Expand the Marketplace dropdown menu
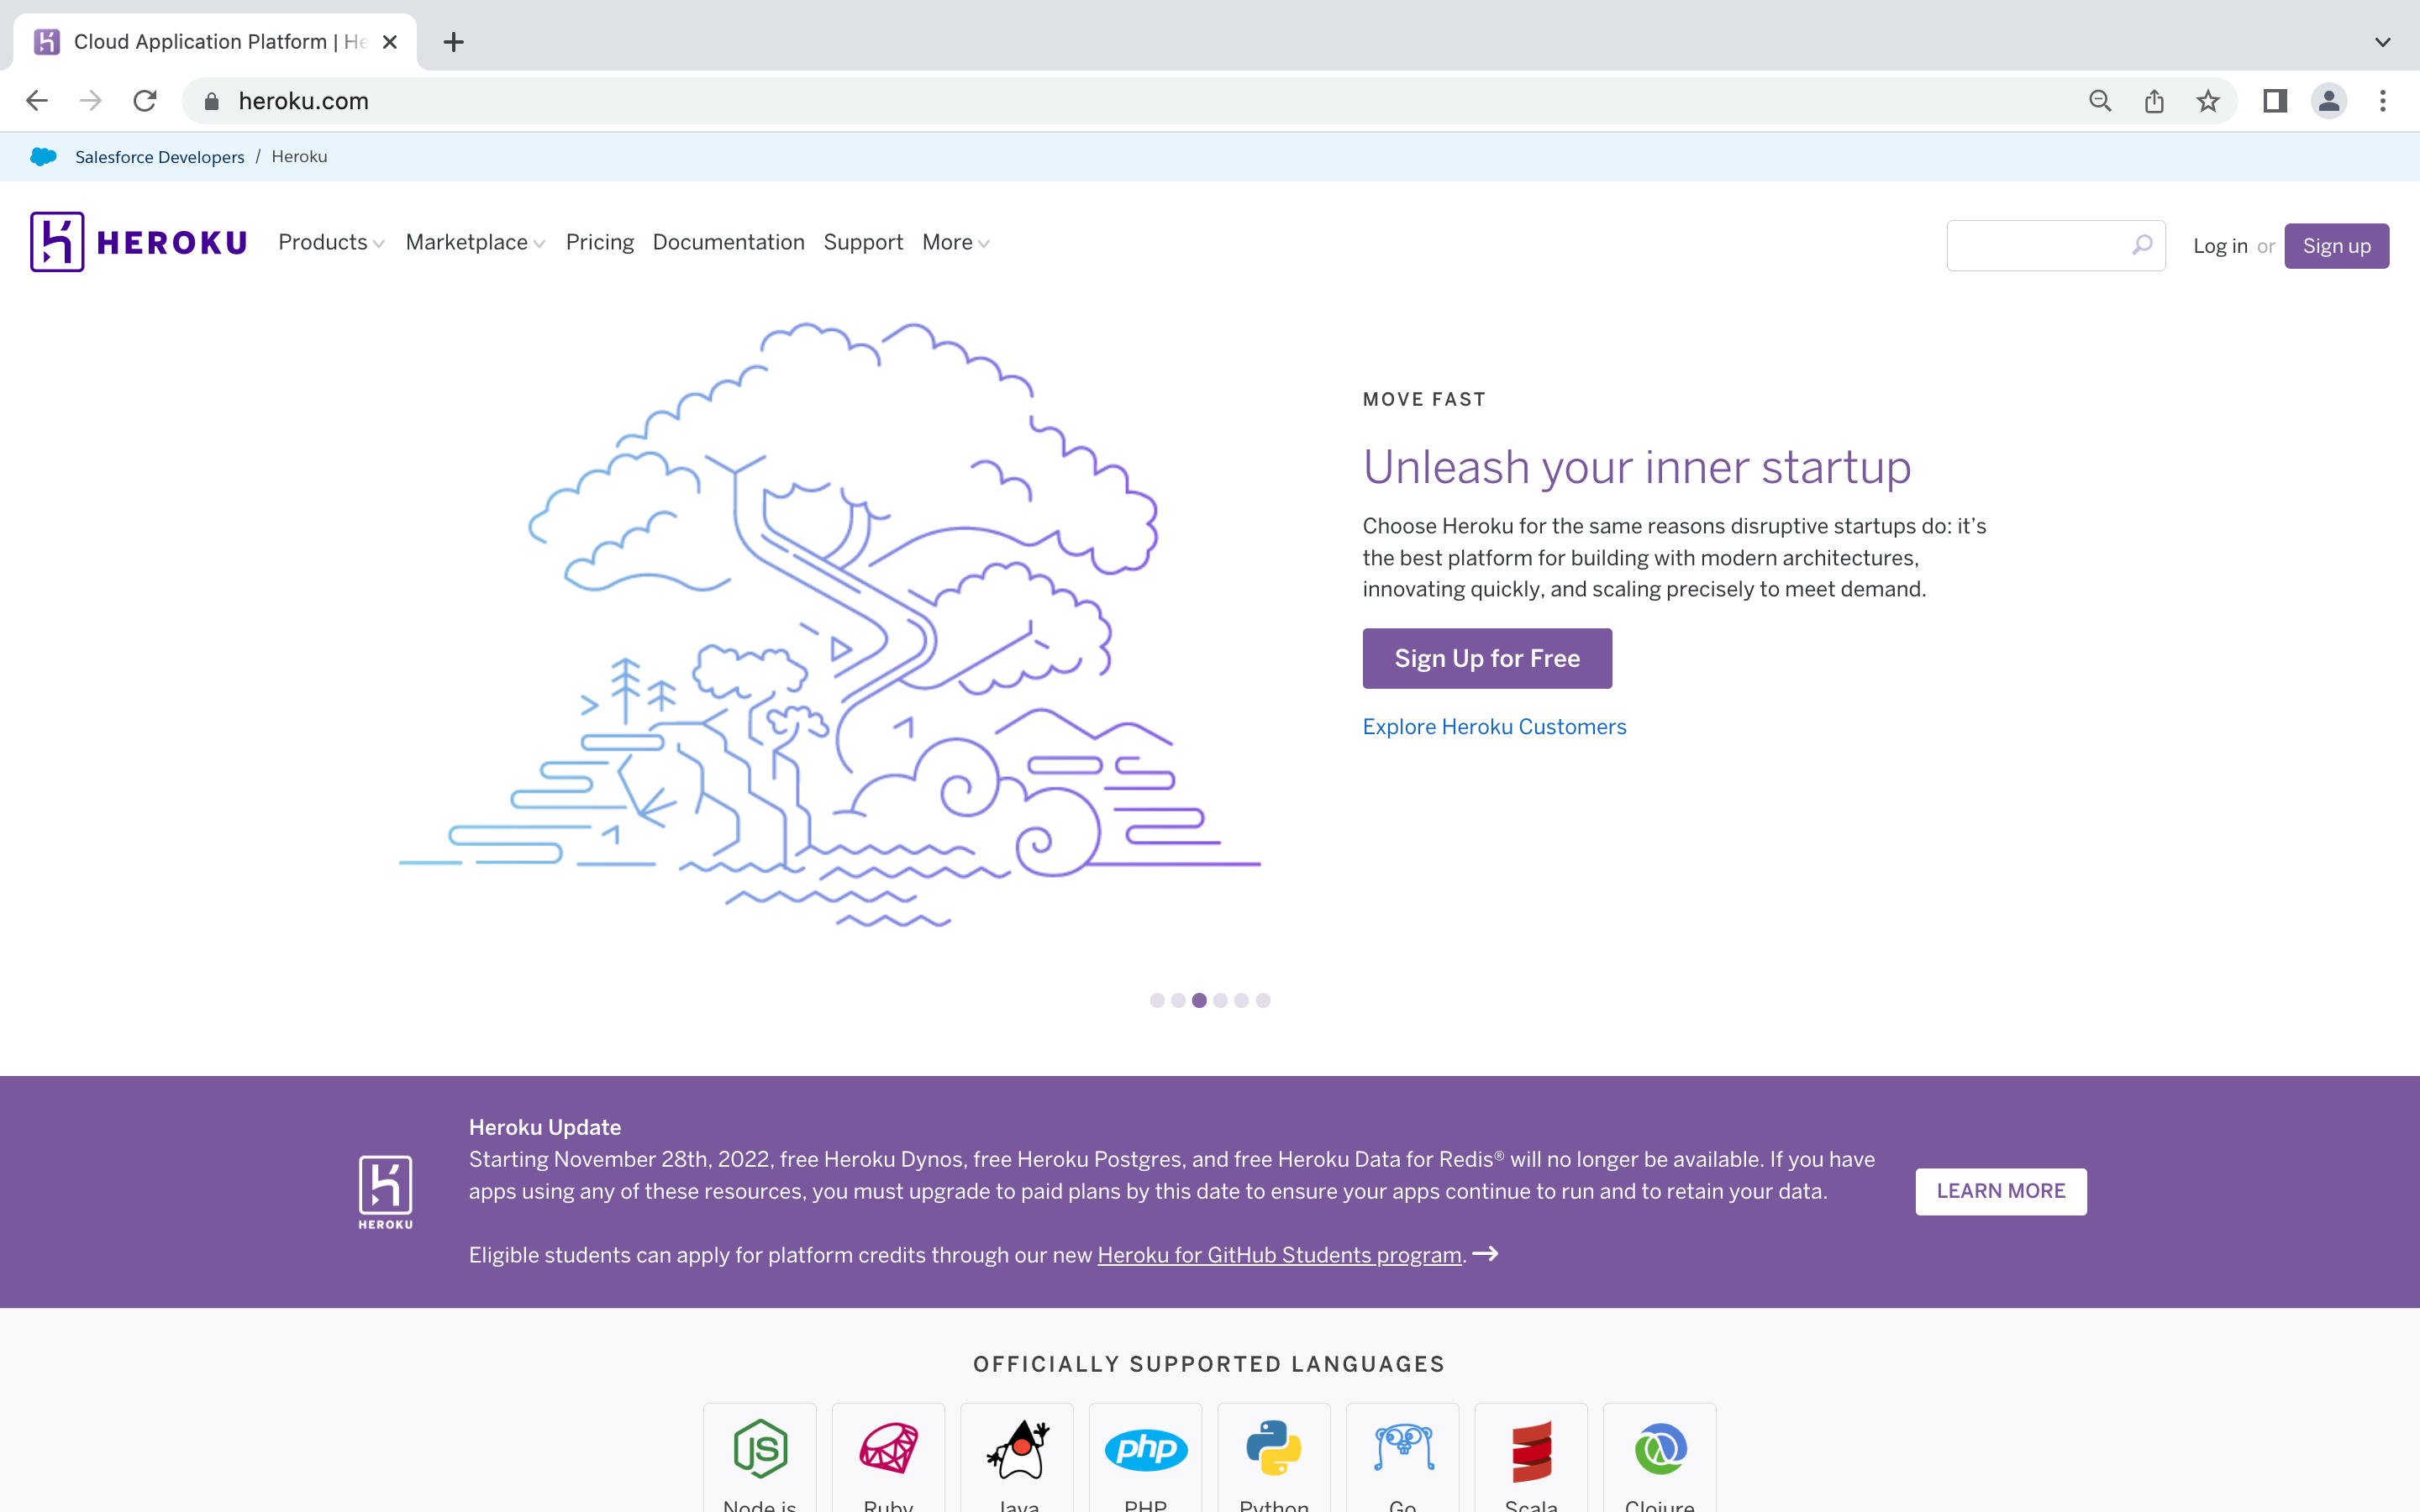This screenshot has height=1512, width=2420. (475, 242)
